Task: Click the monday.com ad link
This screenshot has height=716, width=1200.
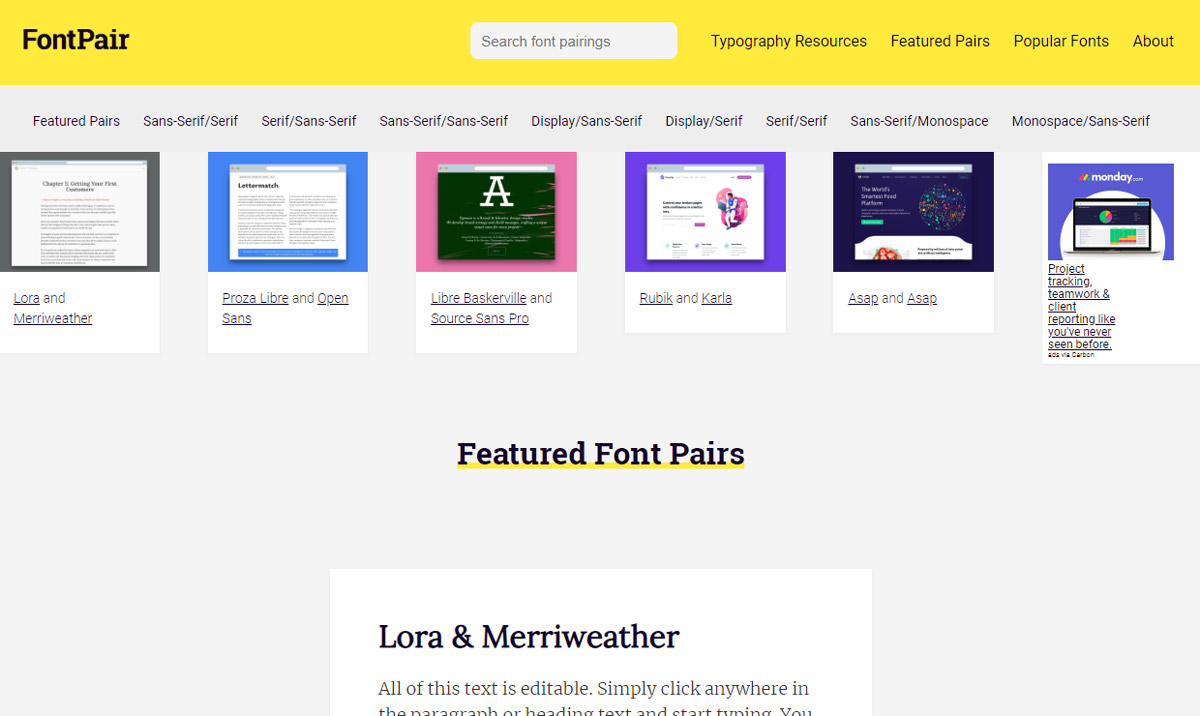Action: [1080, 300]
